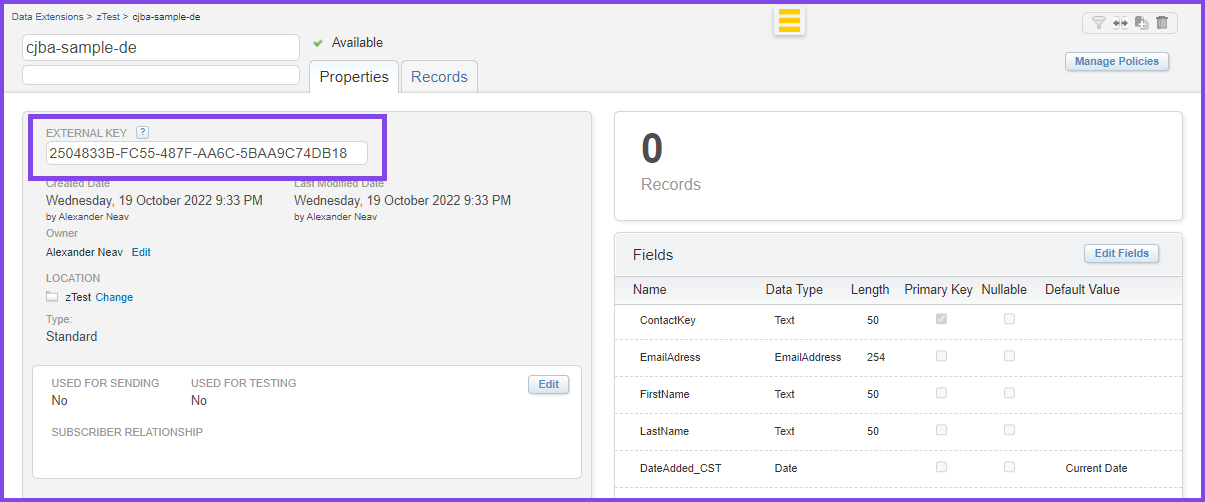Toggle the ContactKey Primary Key checkbox
Viewport: 1205px width, 502px height.
[x=941, y=319]
